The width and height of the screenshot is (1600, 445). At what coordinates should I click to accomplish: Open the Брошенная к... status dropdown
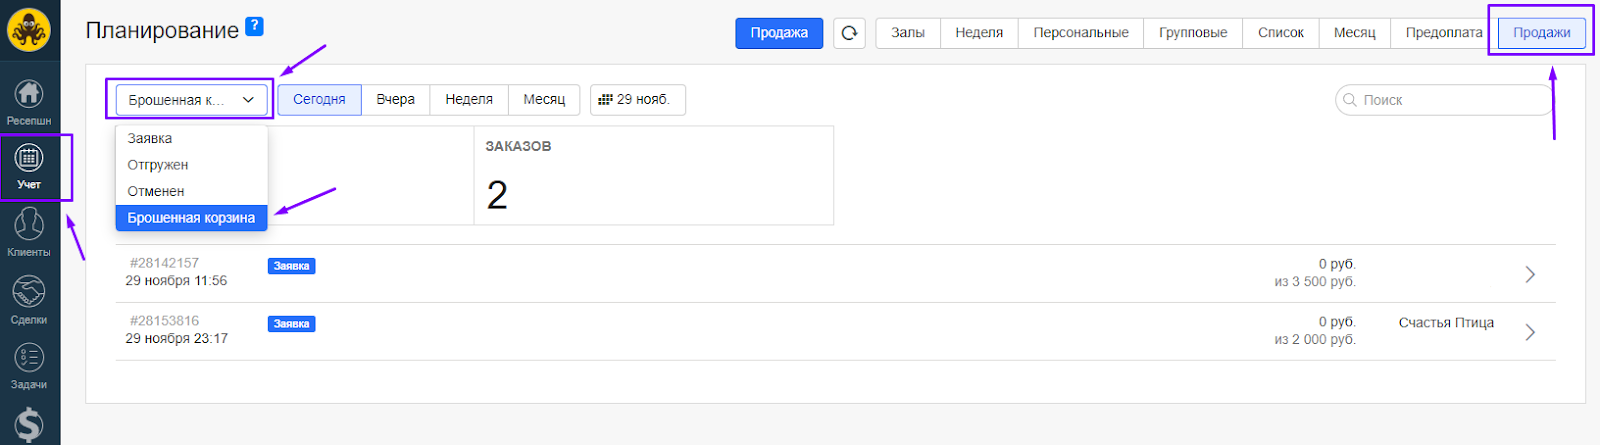coord(191,100)
